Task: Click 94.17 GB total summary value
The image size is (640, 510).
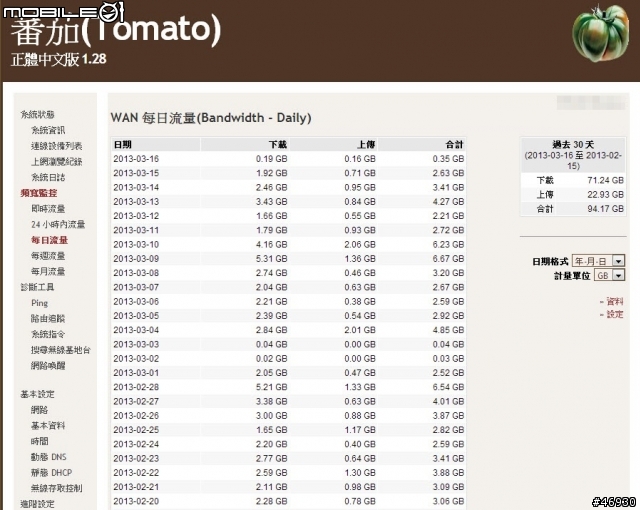Action: click(605, 209)
